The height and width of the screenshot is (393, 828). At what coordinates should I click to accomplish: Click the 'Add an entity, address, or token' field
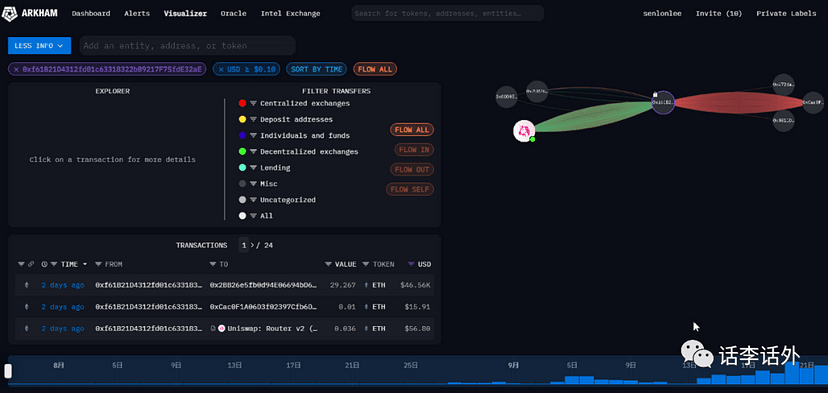tap(187, 46)
